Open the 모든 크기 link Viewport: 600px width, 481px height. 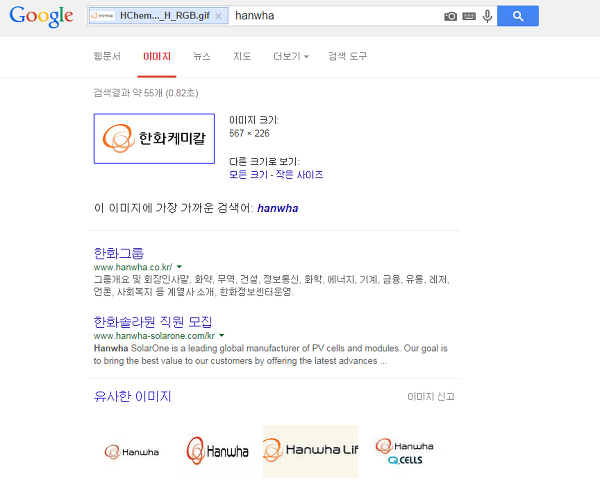[248, 174]
